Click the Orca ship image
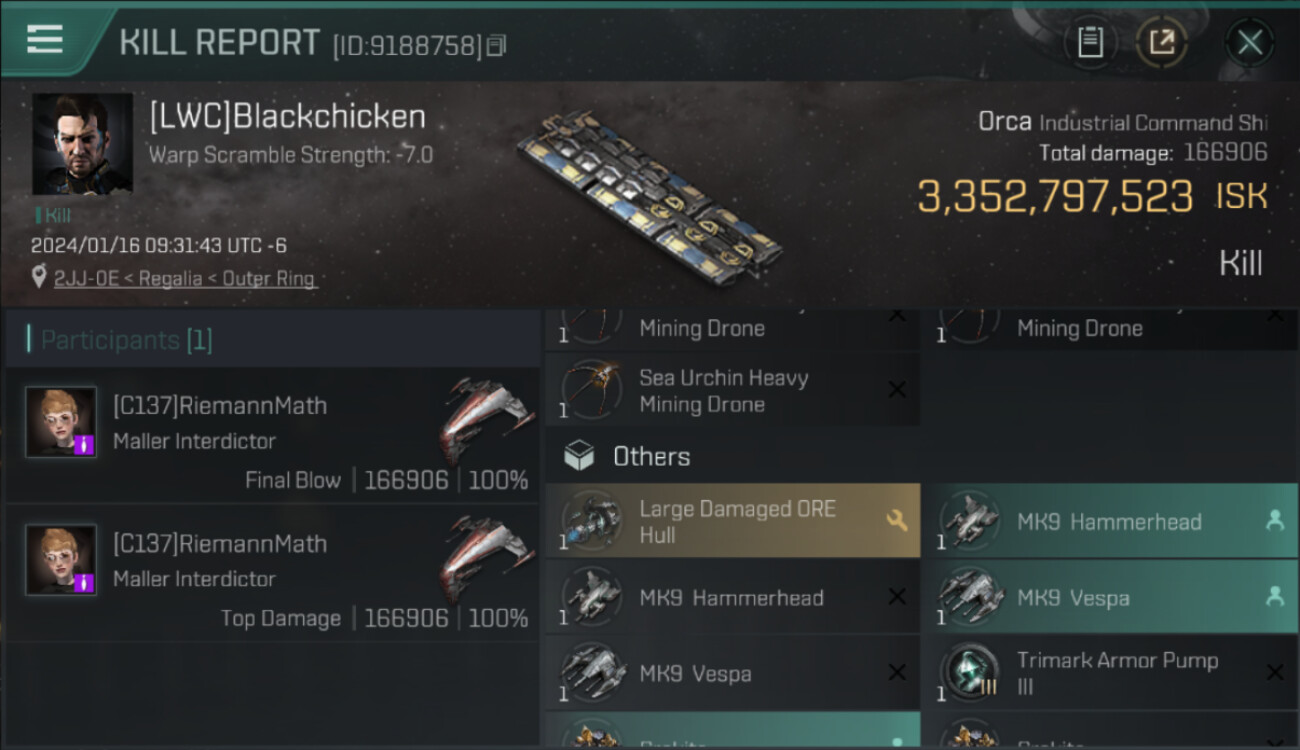Image resolution: width=1300 pixels, height=750 pixels. click(650, 196)
